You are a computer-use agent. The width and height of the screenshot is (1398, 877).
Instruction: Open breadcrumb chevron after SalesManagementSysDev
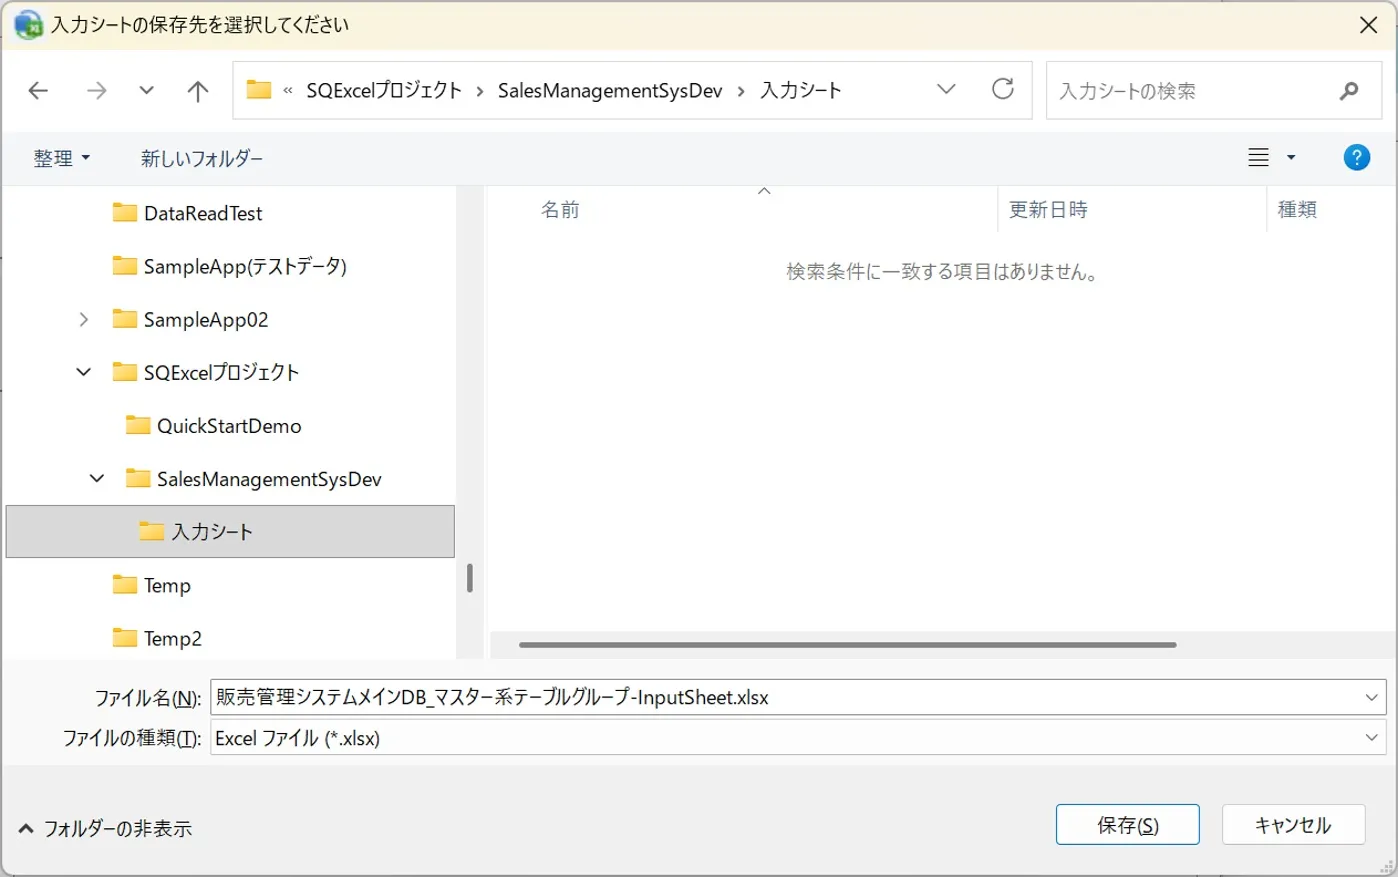pyautogui.click(x=741, y=91)
